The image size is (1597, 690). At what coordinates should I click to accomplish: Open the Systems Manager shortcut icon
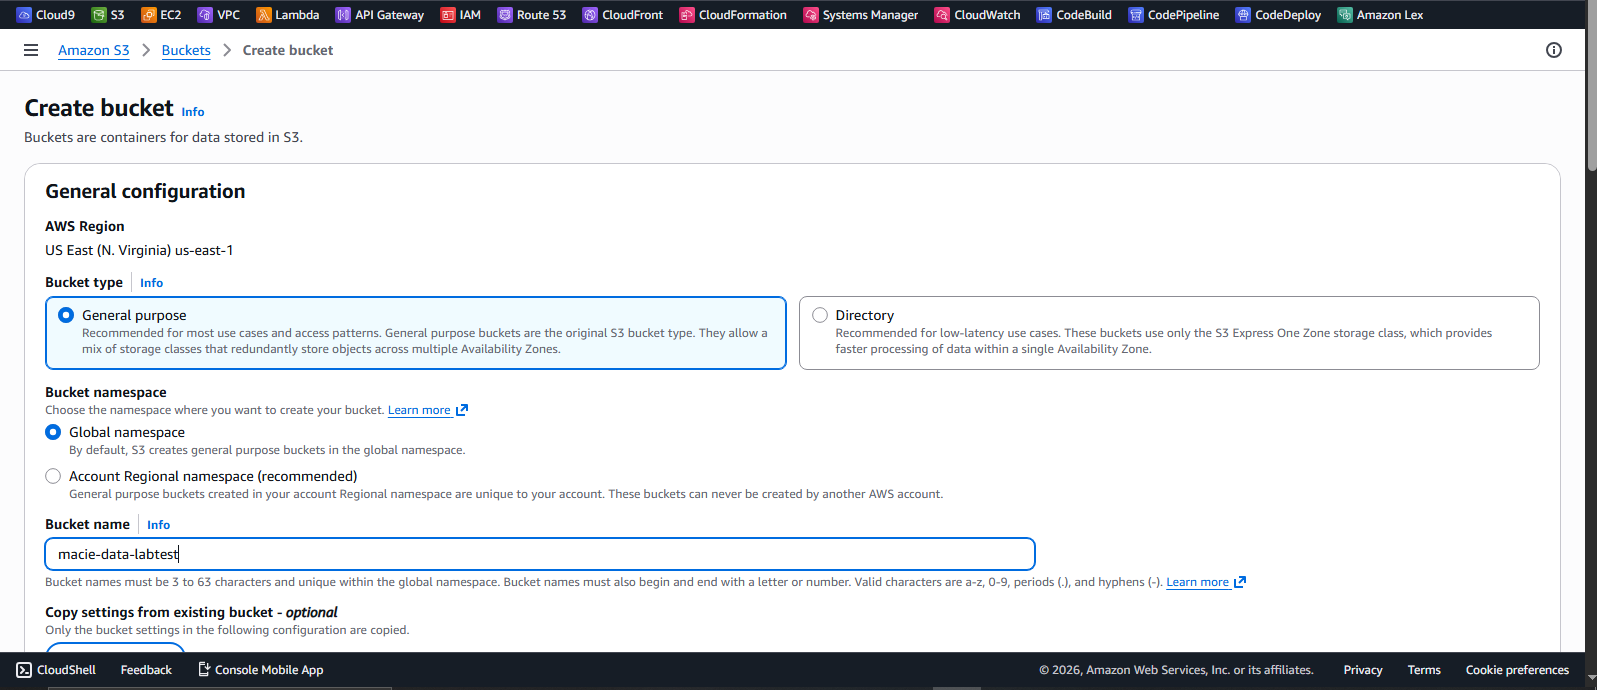click(811, 15)
